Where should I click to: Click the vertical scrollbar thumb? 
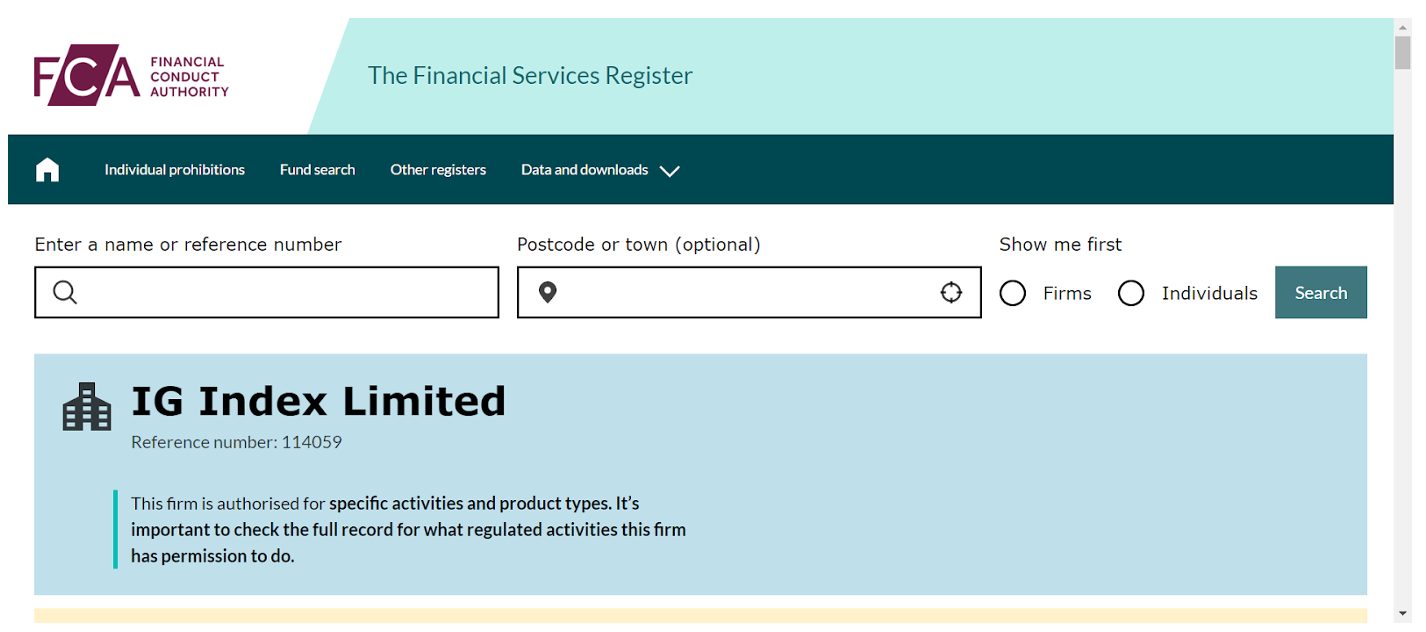coord(1403,52)
